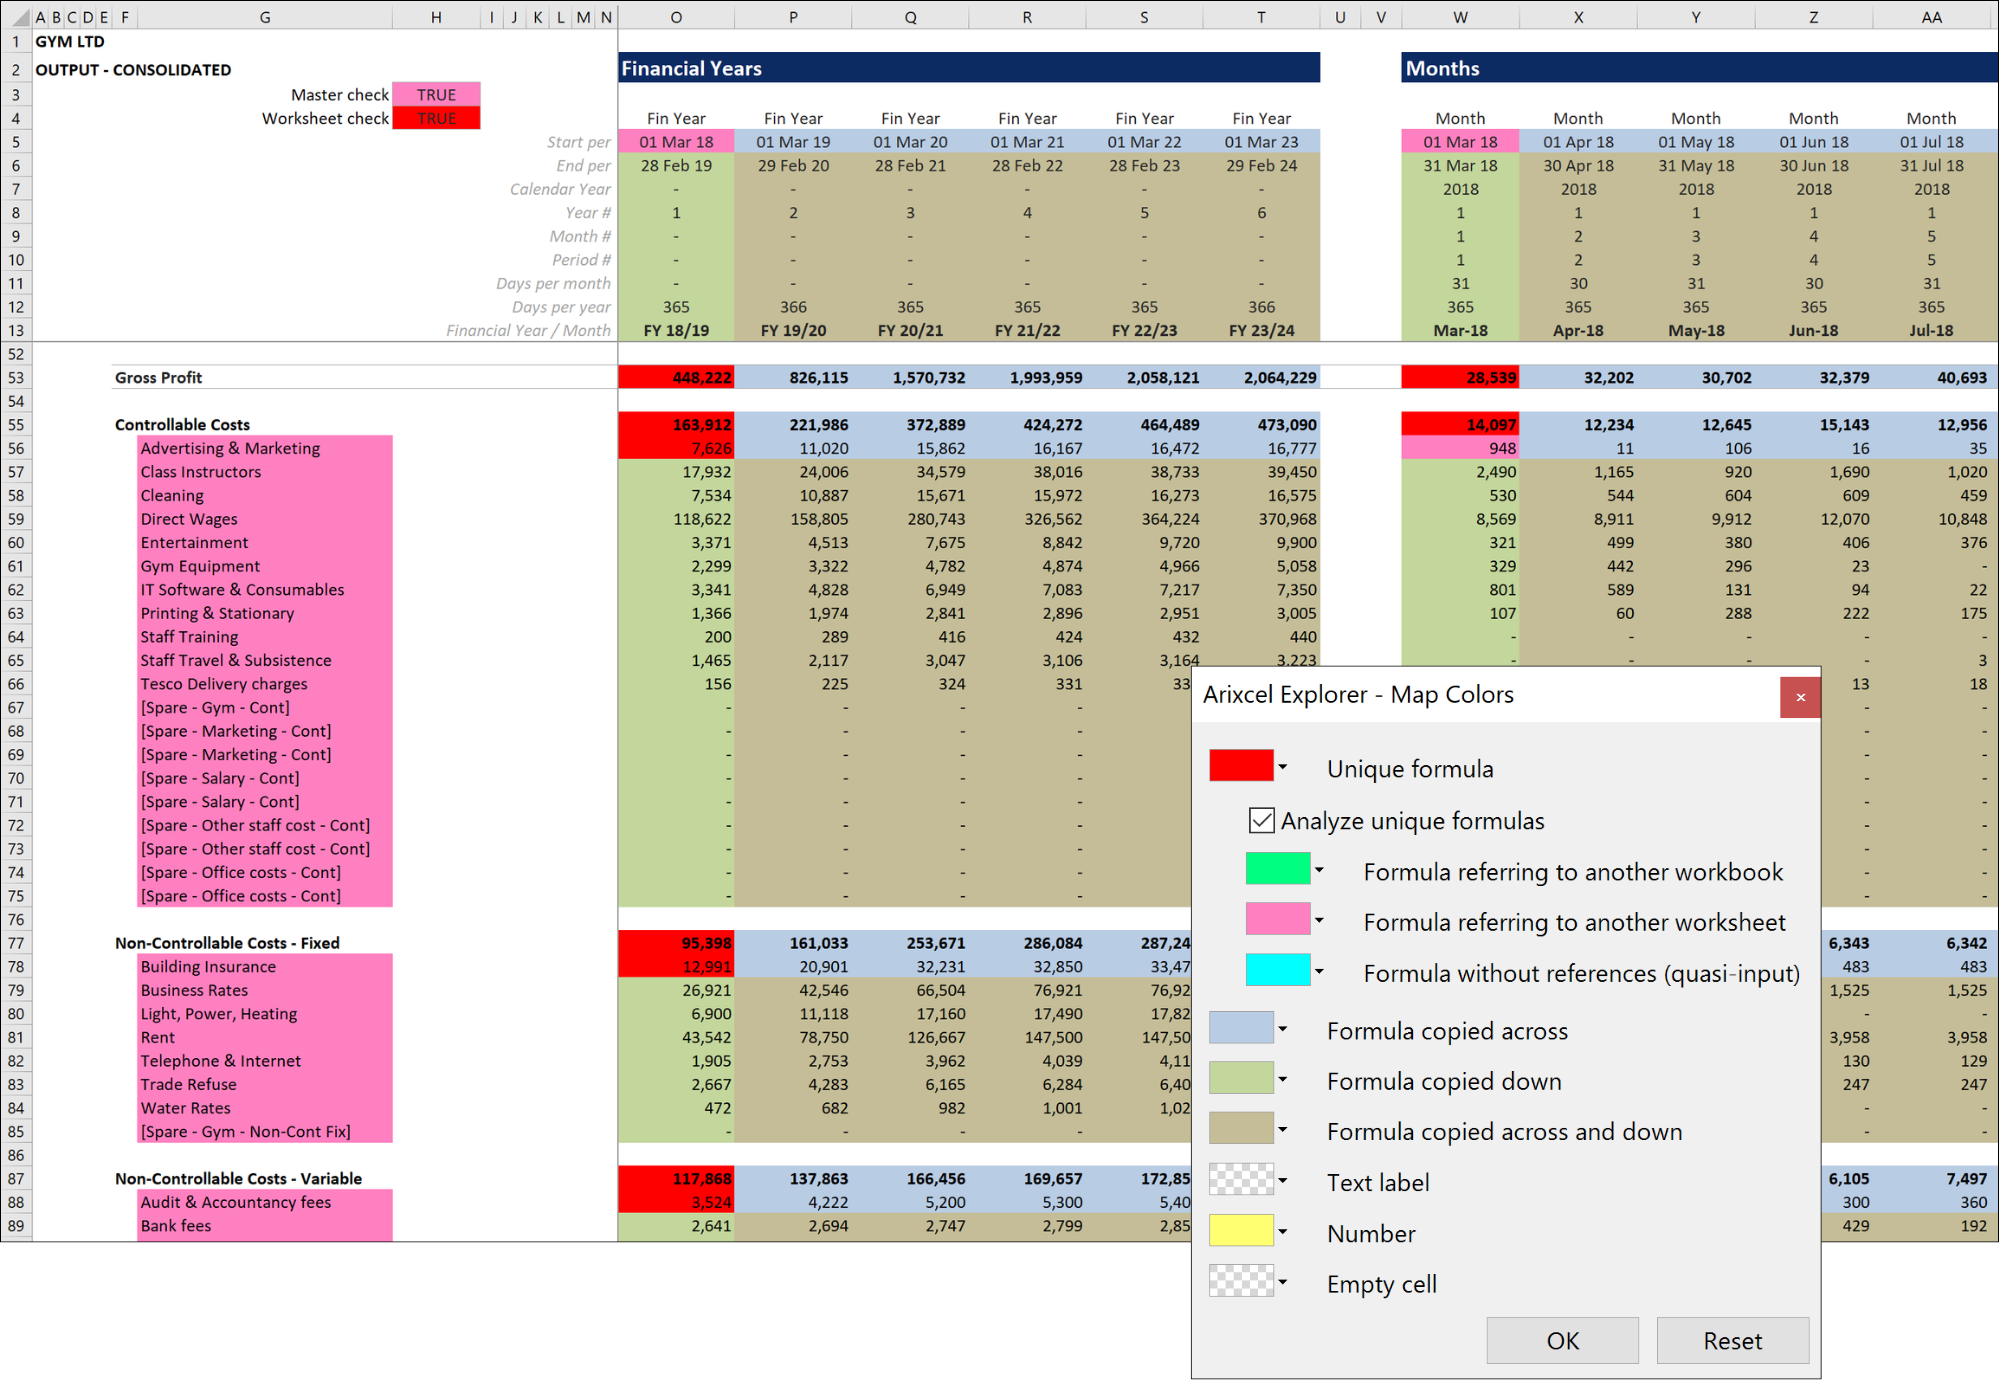This screenshot has height=1382, width=1999.
Task: Select row 53 header
Action: pyautogui.click(x=16, y=378)
